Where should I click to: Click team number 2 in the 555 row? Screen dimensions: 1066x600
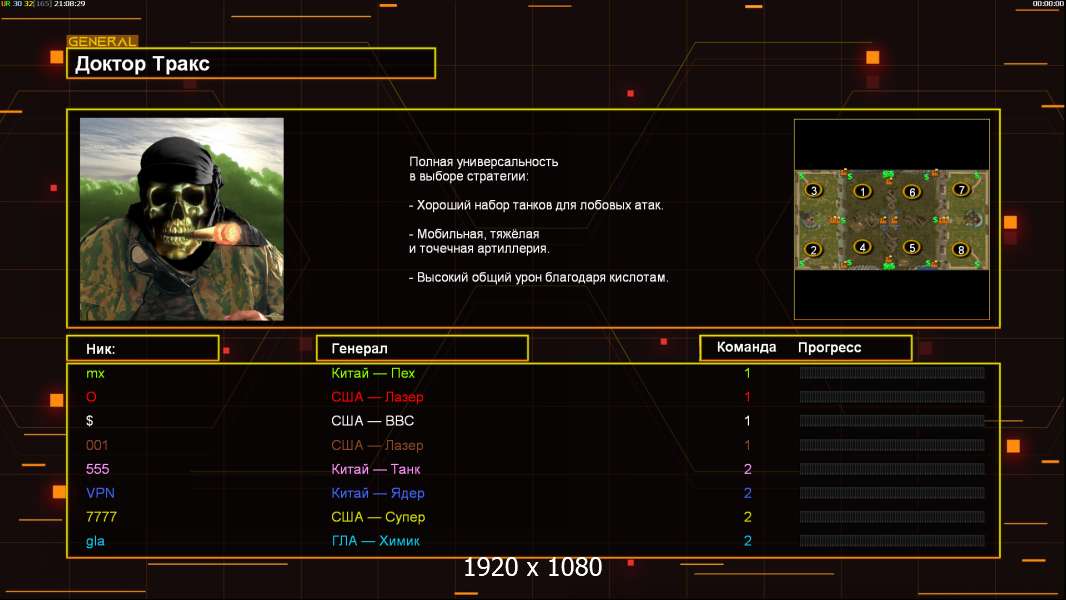pyautogui.click(x=748, y=469)
